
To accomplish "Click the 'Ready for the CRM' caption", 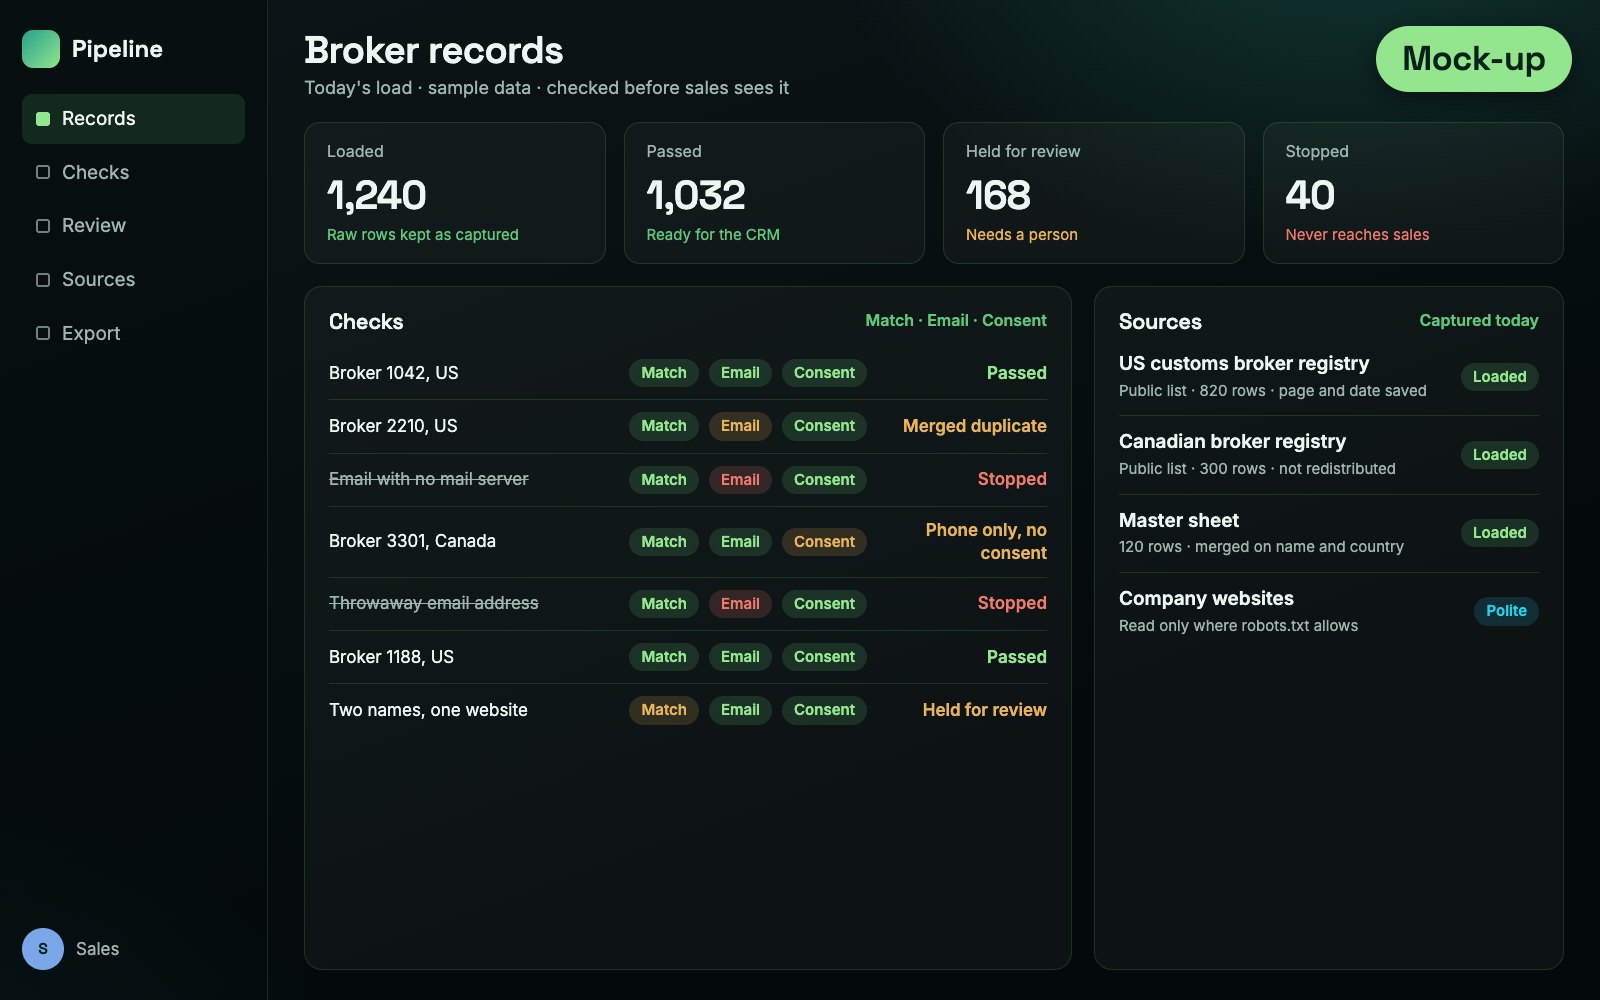I will (713, 235).
